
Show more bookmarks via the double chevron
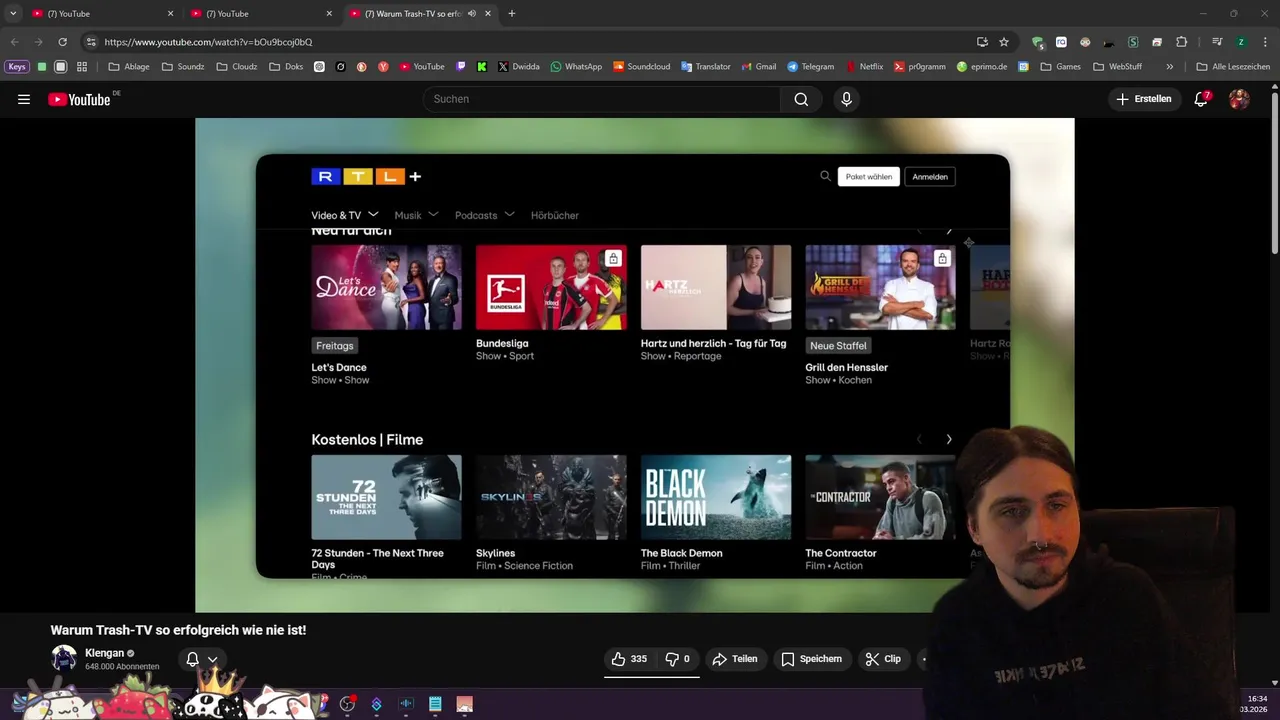click(x=1170, y=67)
